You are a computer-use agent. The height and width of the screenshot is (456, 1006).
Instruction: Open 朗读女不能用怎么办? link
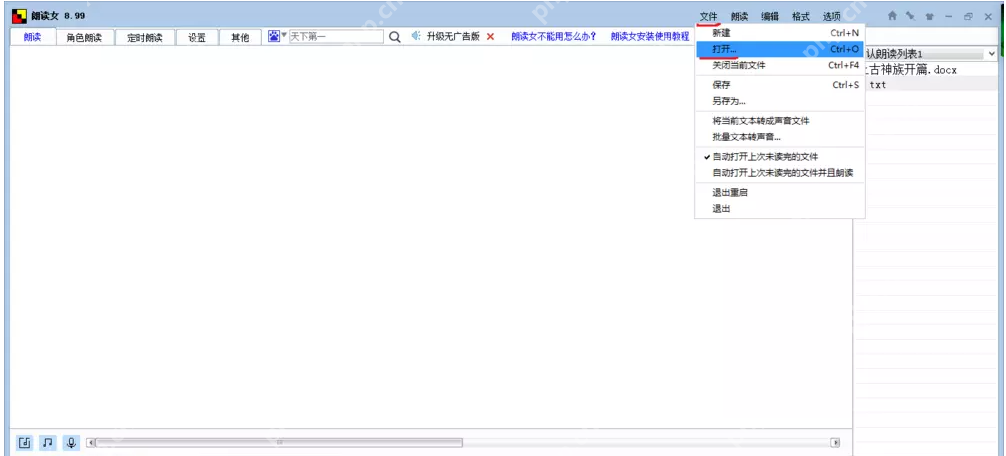coord(554,37)
